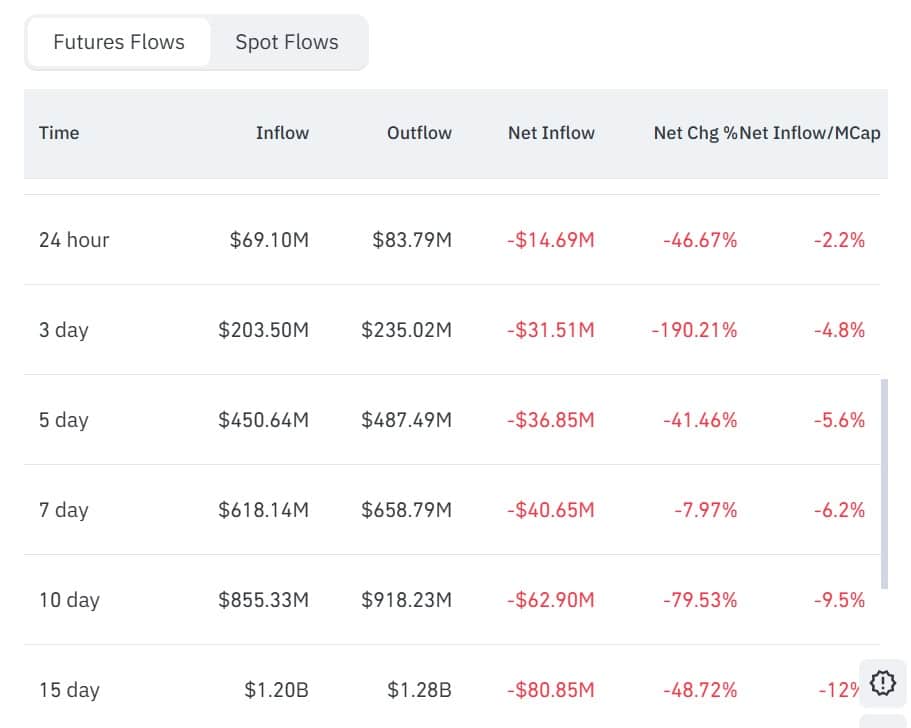Click the $918.23M outflow value

(x=407, y=600)
